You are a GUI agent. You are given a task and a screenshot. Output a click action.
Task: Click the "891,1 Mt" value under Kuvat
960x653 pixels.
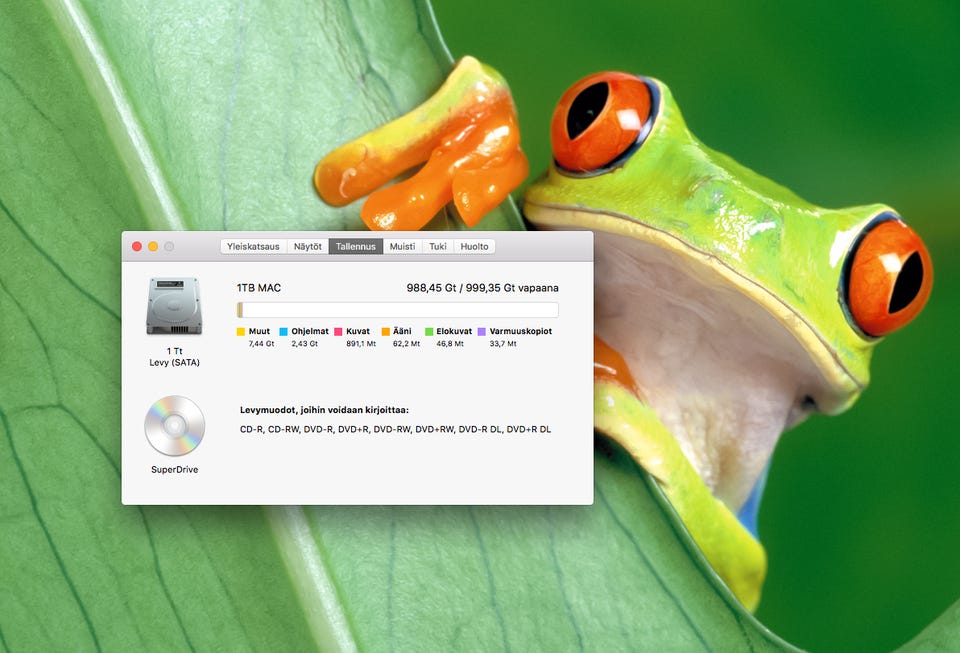[x=361, y=344]
